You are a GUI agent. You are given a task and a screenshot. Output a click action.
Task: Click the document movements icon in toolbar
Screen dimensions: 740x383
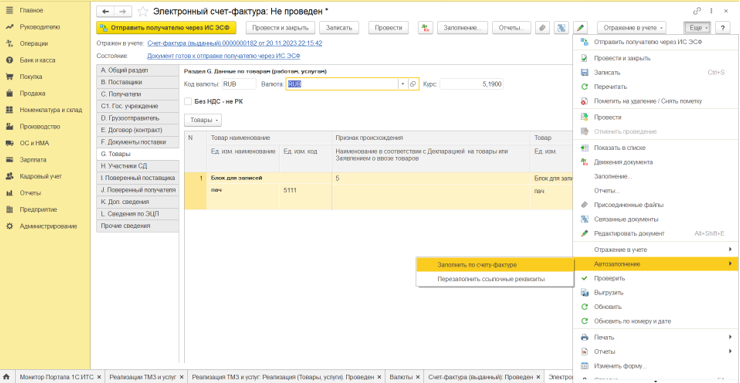point(425,28)
